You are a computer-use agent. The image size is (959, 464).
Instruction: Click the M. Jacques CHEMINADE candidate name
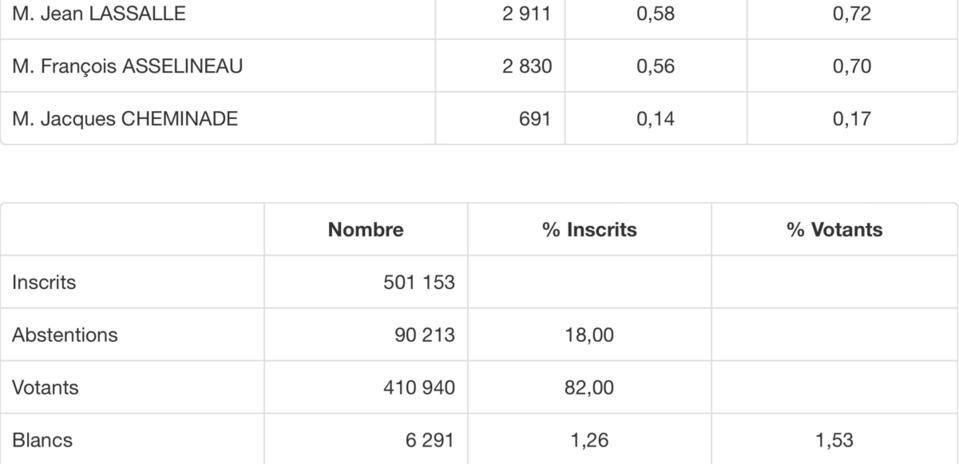pyautogui.click(x=125, y=119)
